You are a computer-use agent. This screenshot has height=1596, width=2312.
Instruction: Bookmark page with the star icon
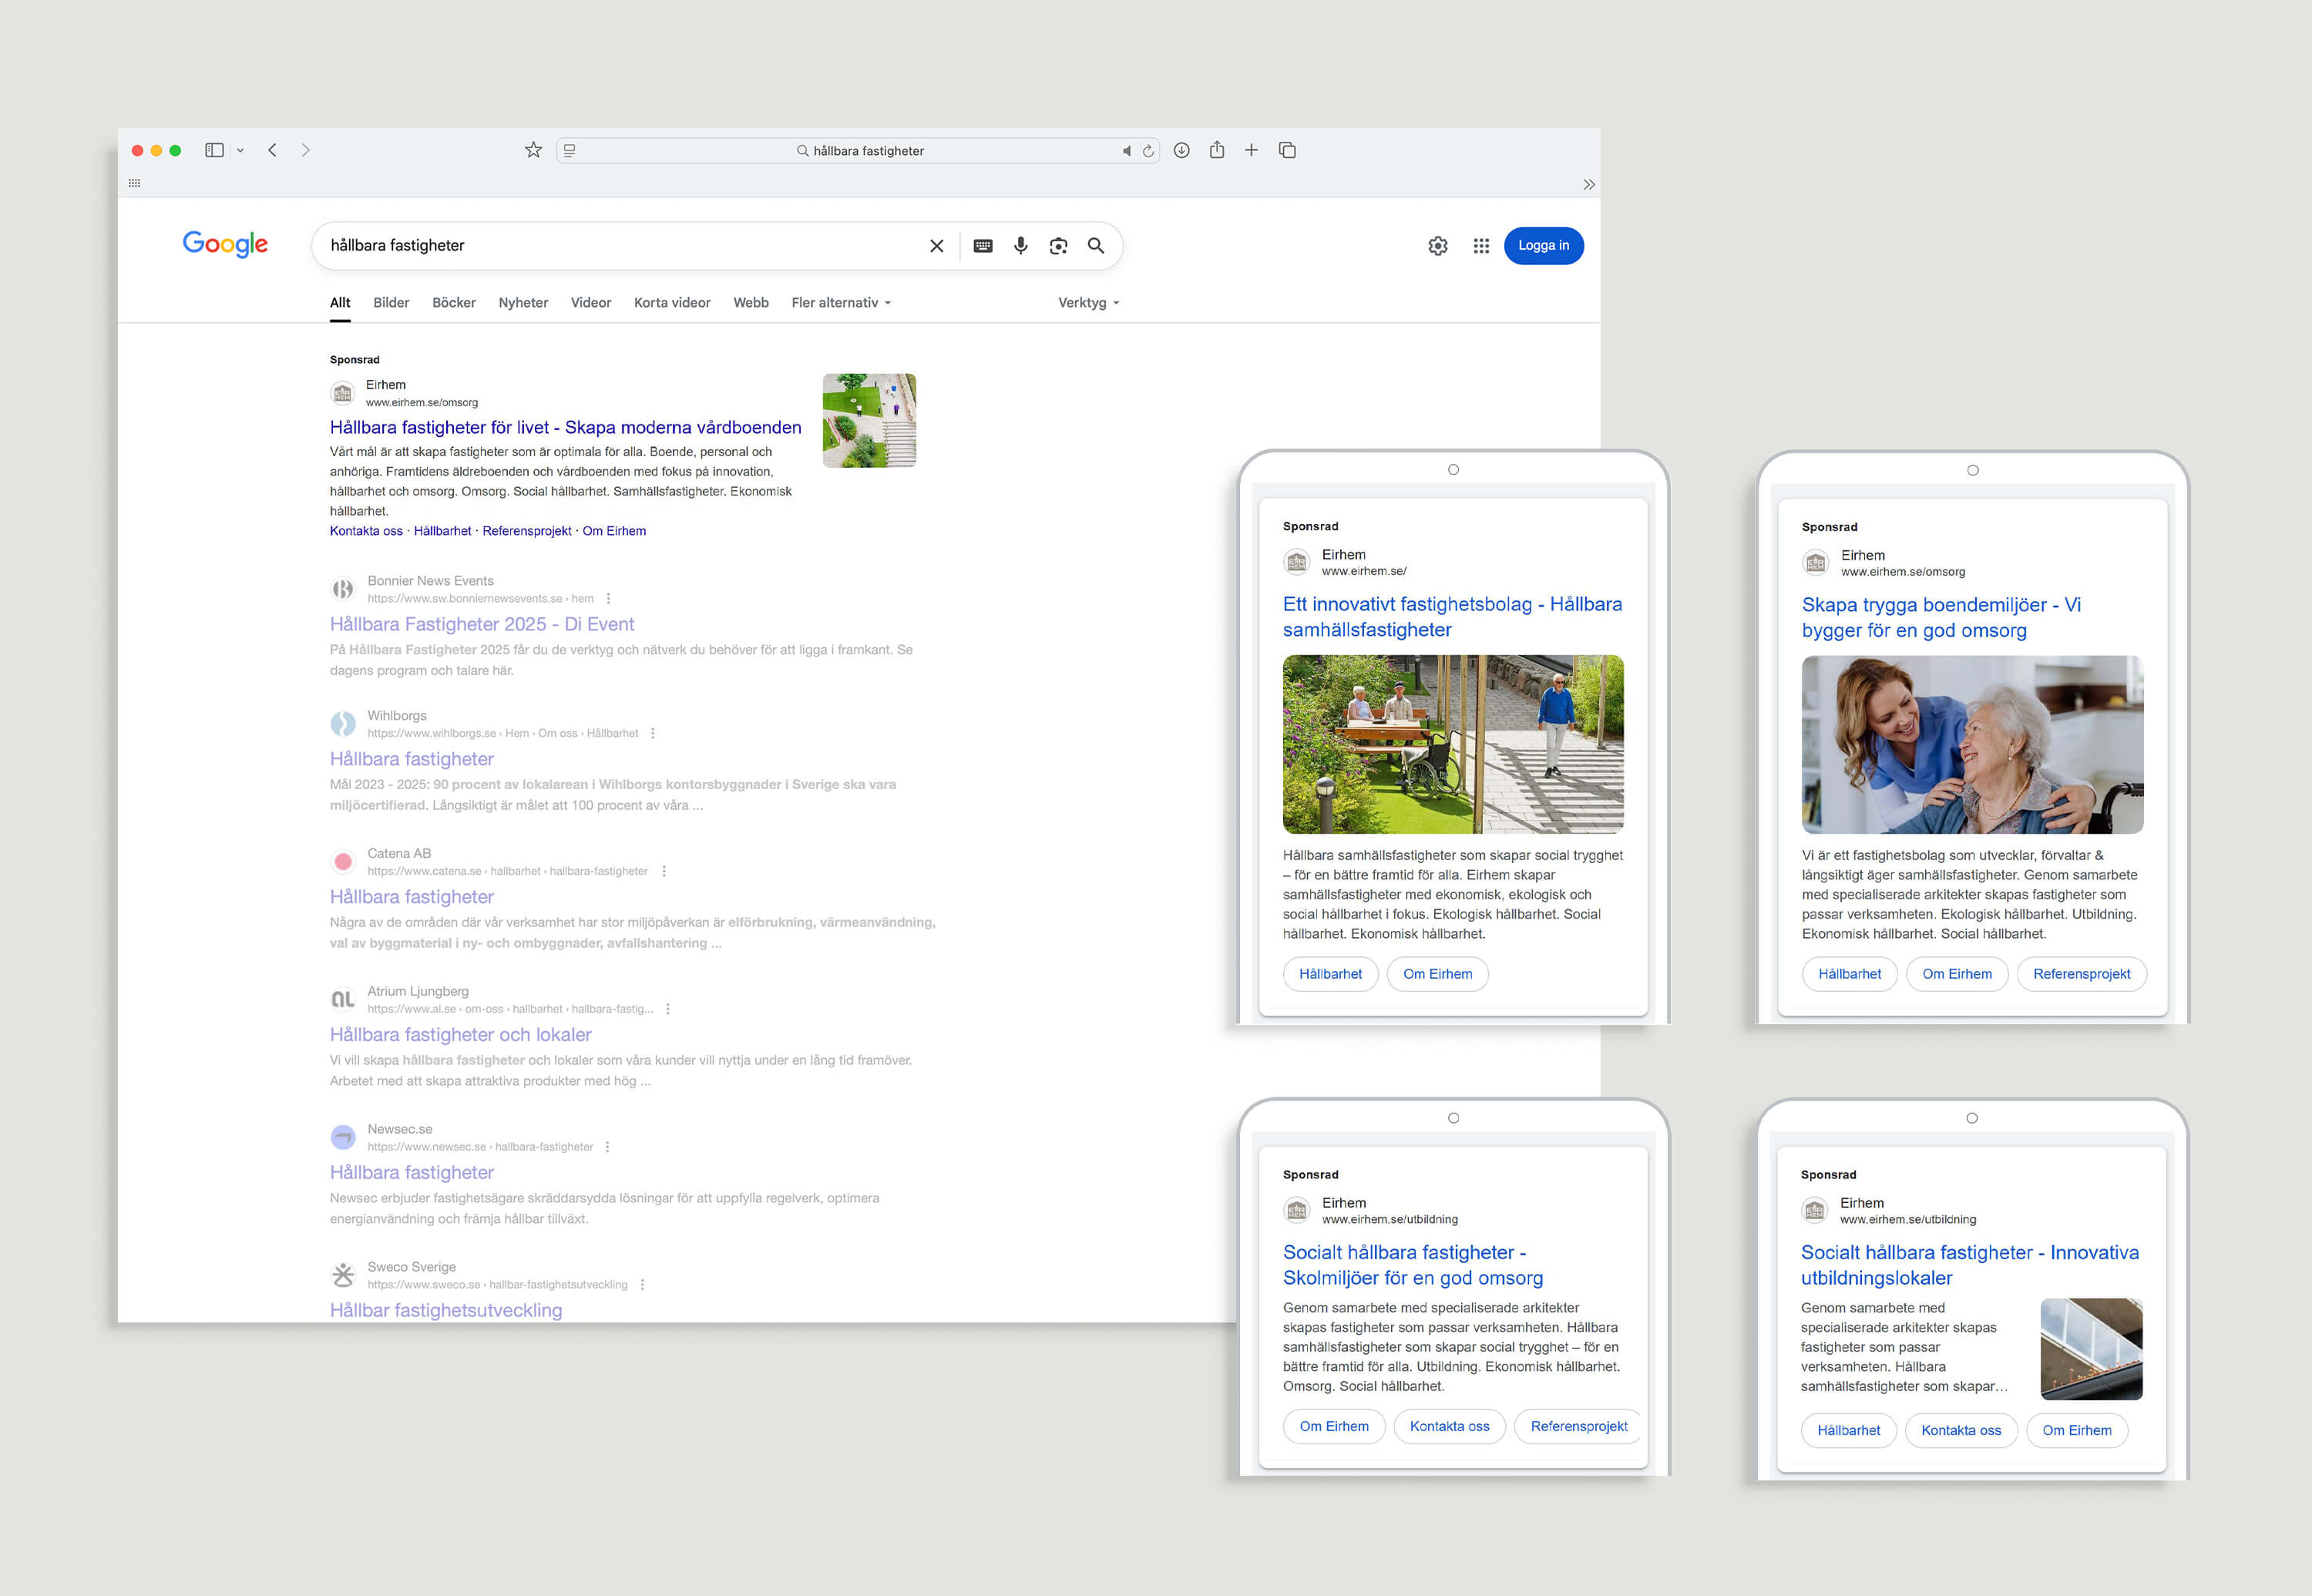533,150
